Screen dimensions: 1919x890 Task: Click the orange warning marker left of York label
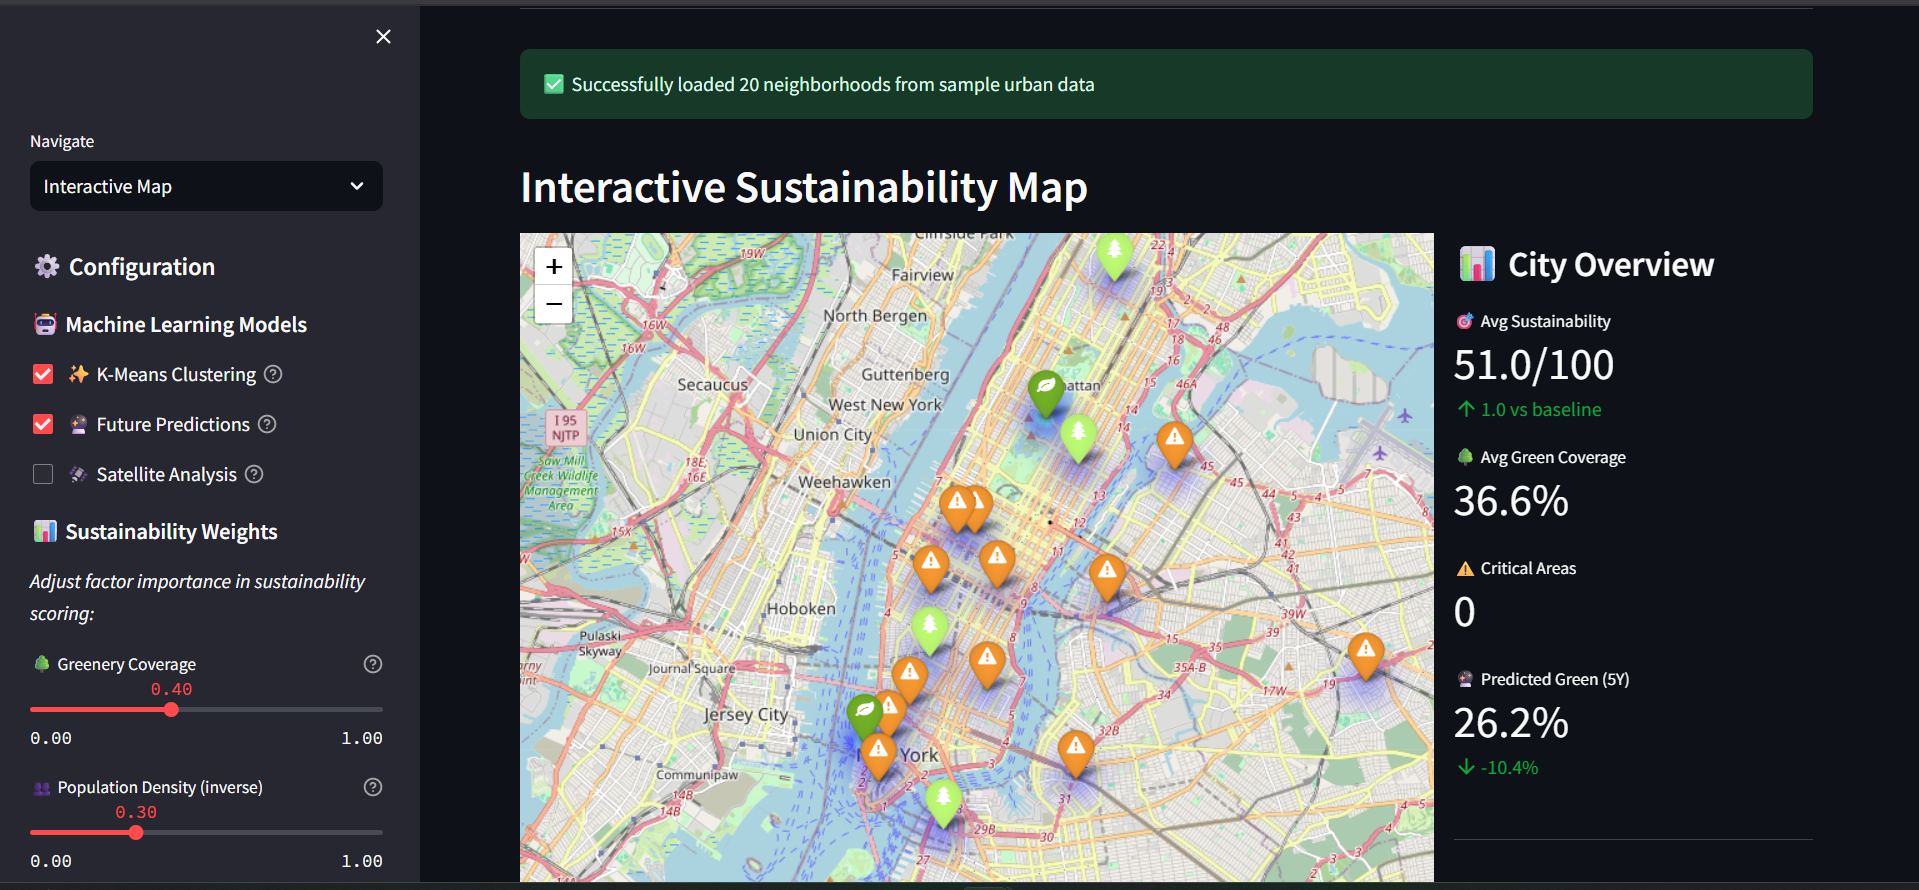(878, 756)
